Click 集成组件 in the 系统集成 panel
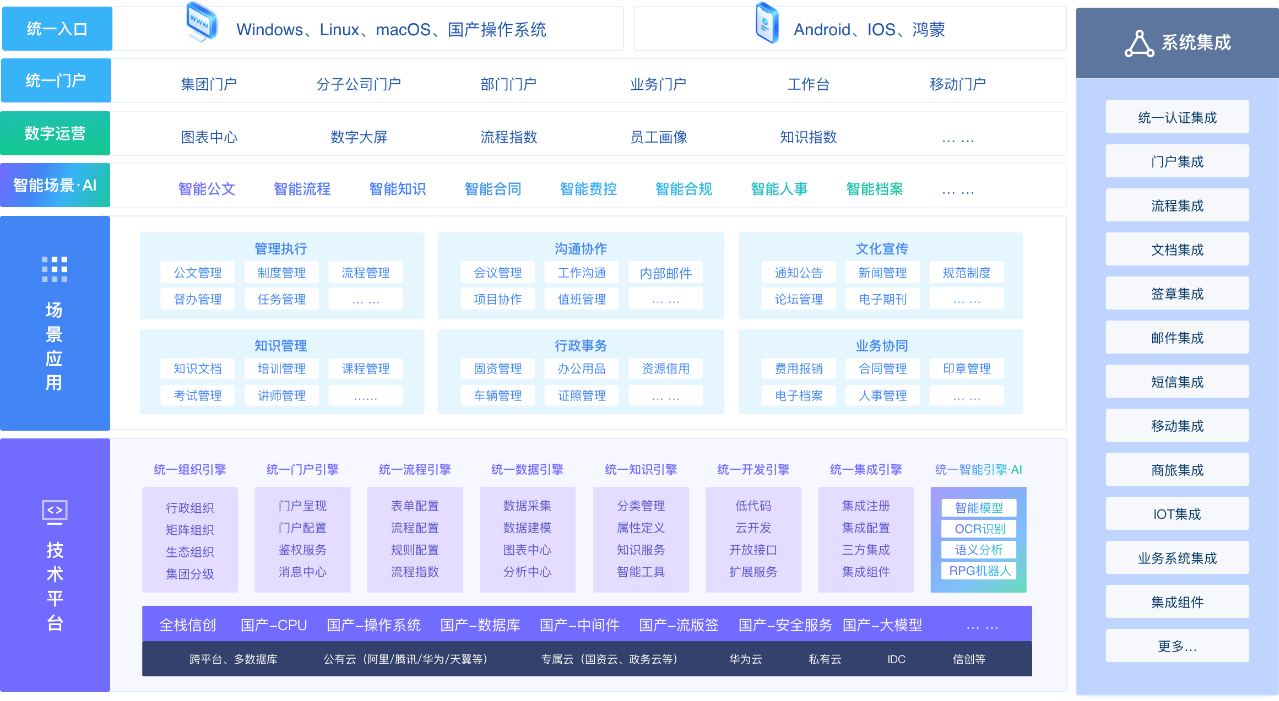 pyautogui.click(x=1177, y=601)
